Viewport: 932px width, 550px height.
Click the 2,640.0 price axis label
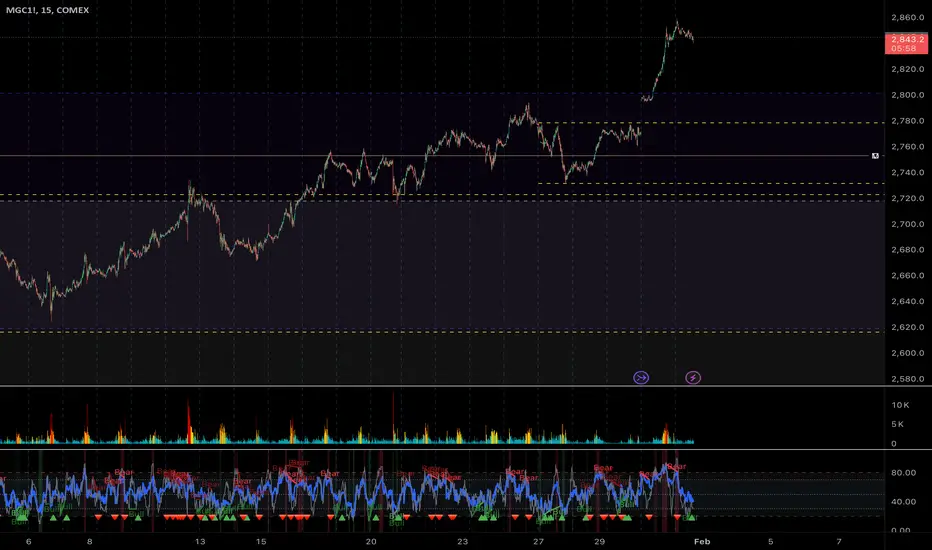pyautogui.click(x=908, y=301)
